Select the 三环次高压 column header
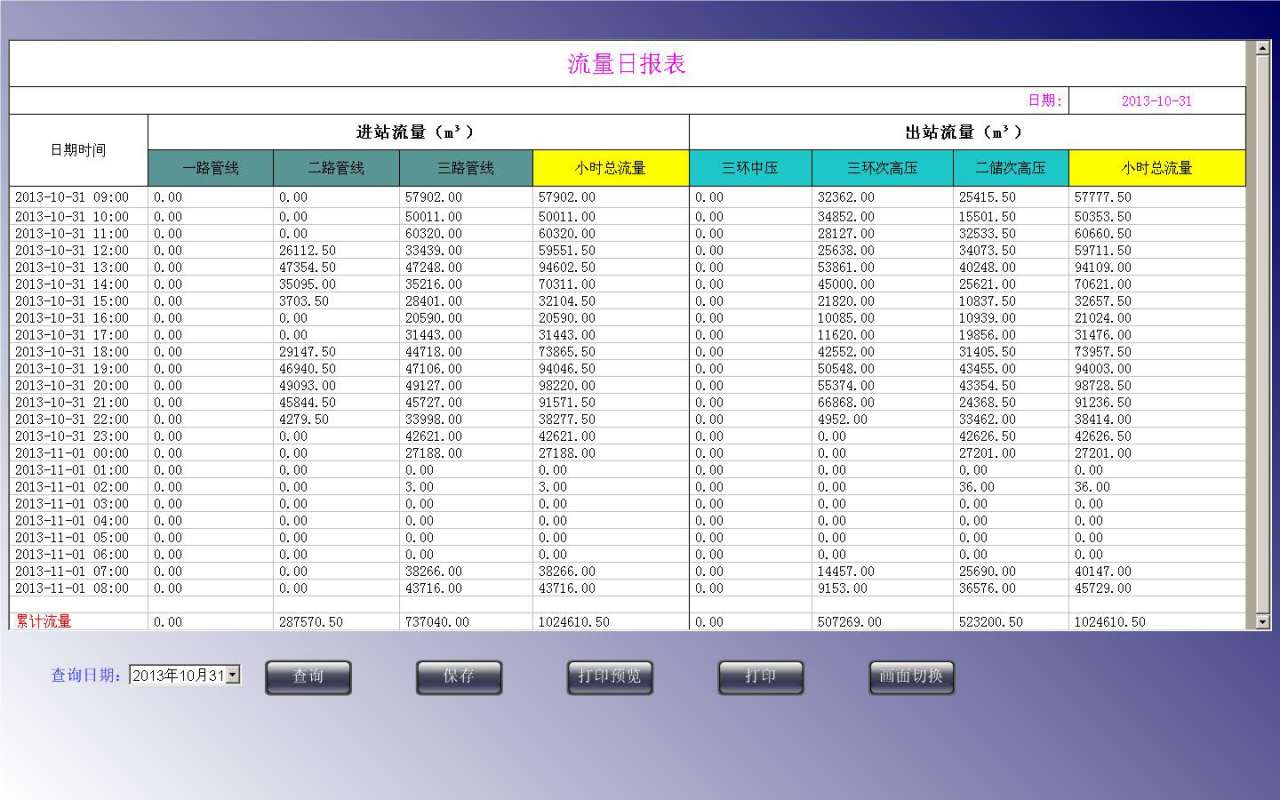 [x=882, y=168]
